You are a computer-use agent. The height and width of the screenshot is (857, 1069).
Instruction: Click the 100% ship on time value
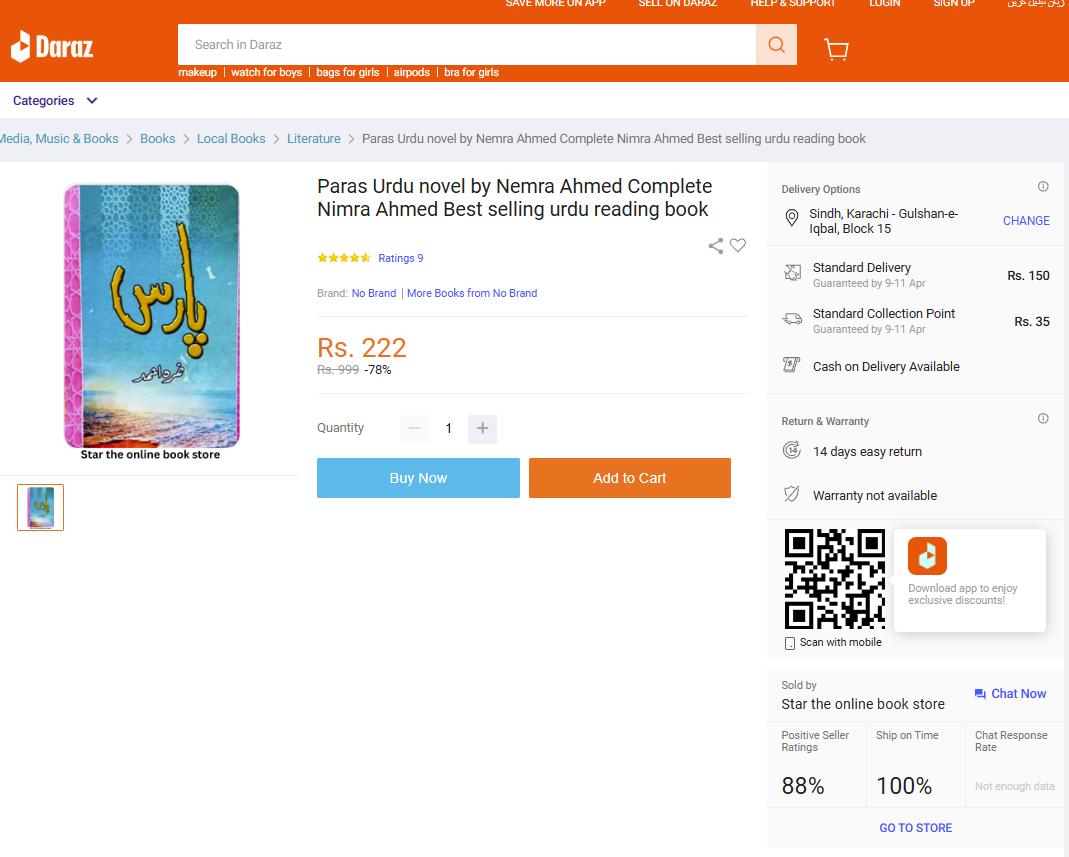[x=903, y=786]
